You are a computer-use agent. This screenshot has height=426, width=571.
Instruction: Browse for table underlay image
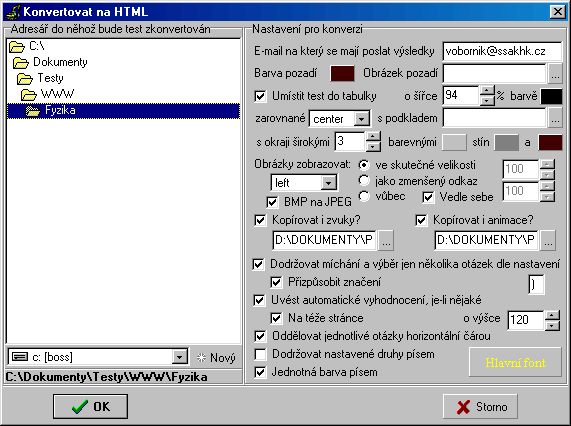555,118
